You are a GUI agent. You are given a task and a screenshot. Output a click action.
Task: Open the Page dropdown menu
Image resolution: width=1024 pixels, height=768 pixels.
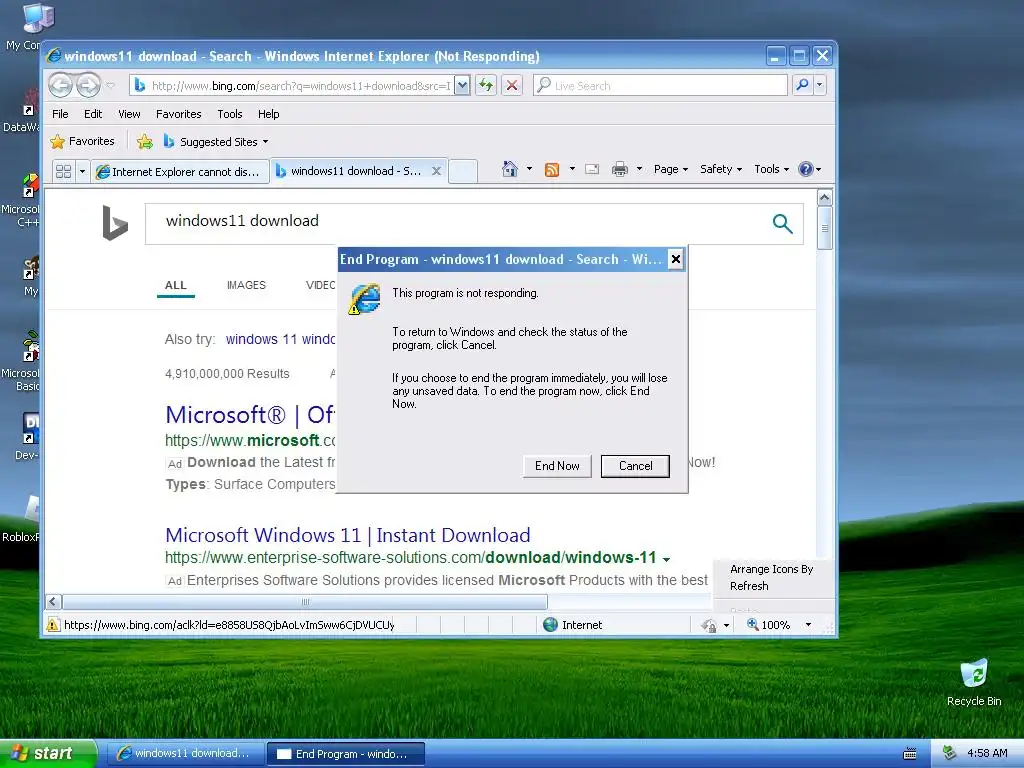tap(671, 169)
